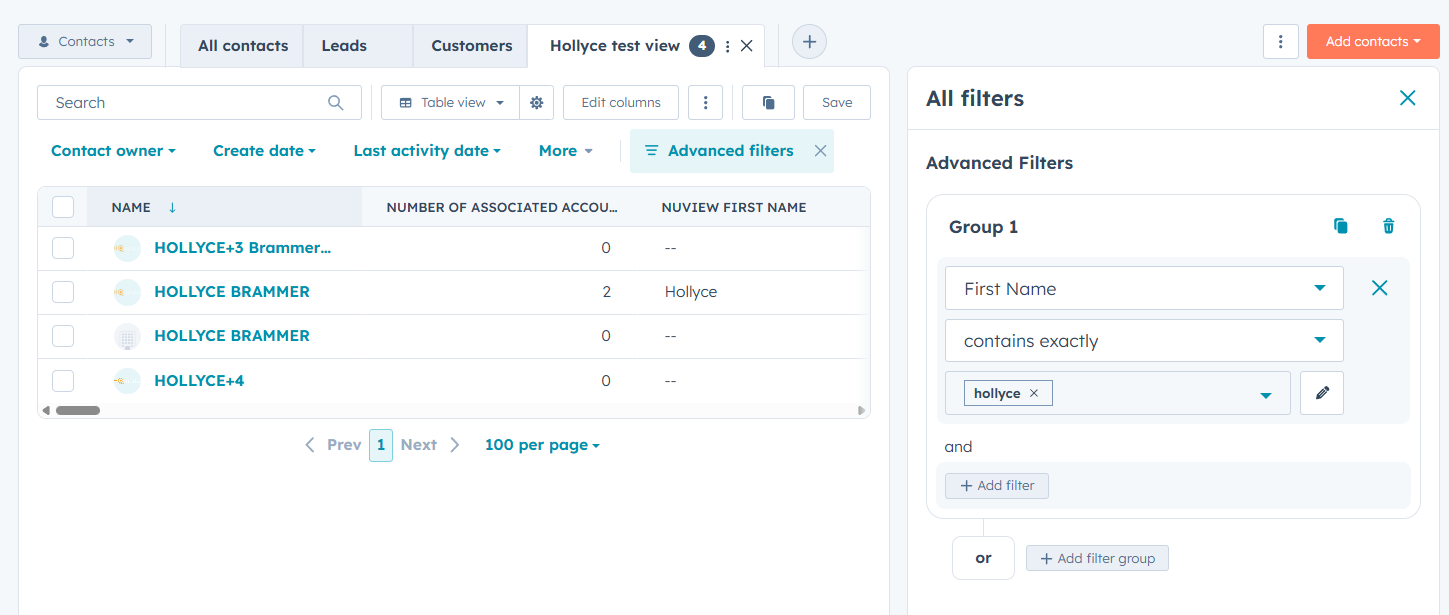Open the Hollyce test view options menu
Viewport: 1449px width, 615px height.
[727, 46]
